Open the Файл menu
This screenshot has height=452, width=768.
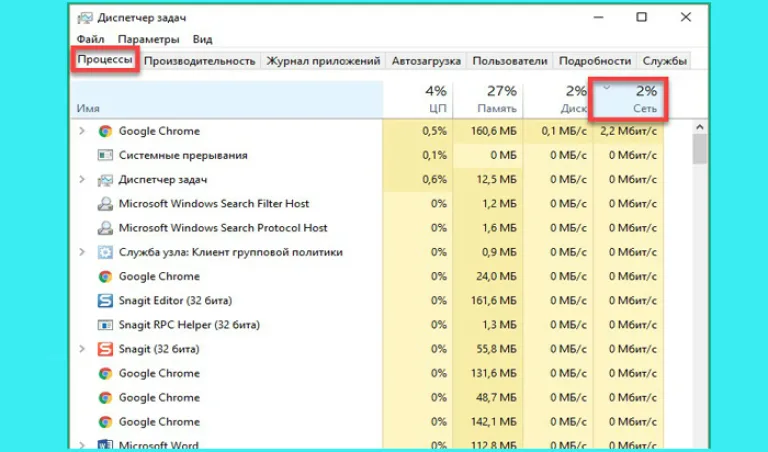[90, 39]
